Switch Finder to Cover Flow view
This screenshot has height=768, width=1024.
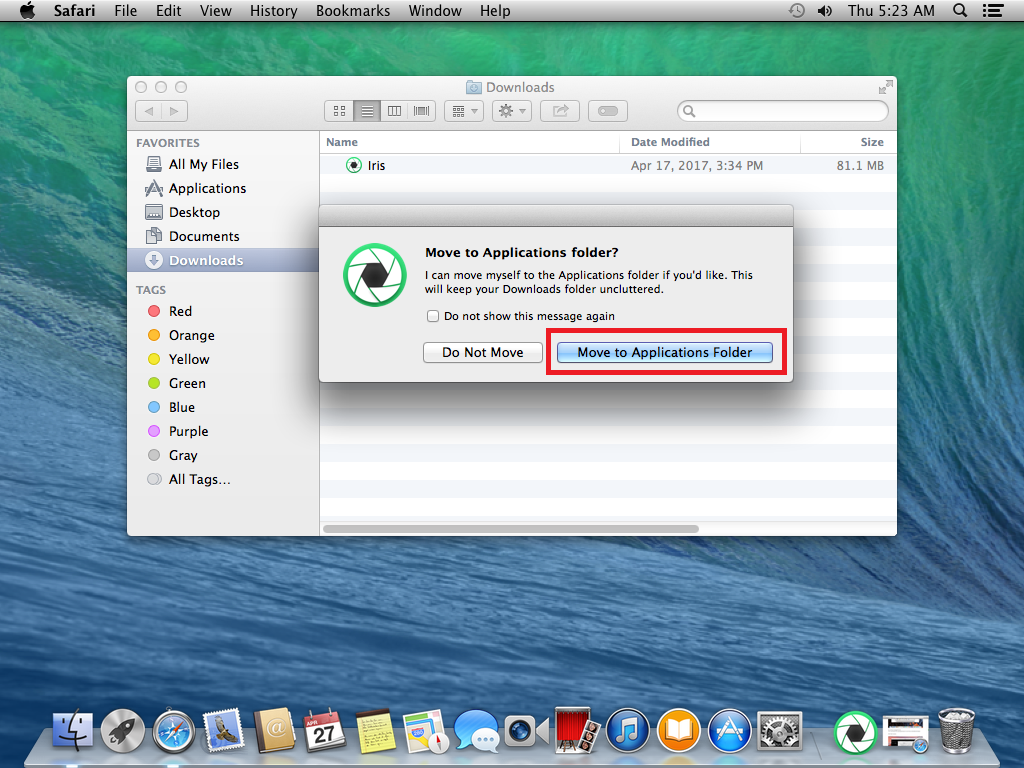click(x=422, y=111)
